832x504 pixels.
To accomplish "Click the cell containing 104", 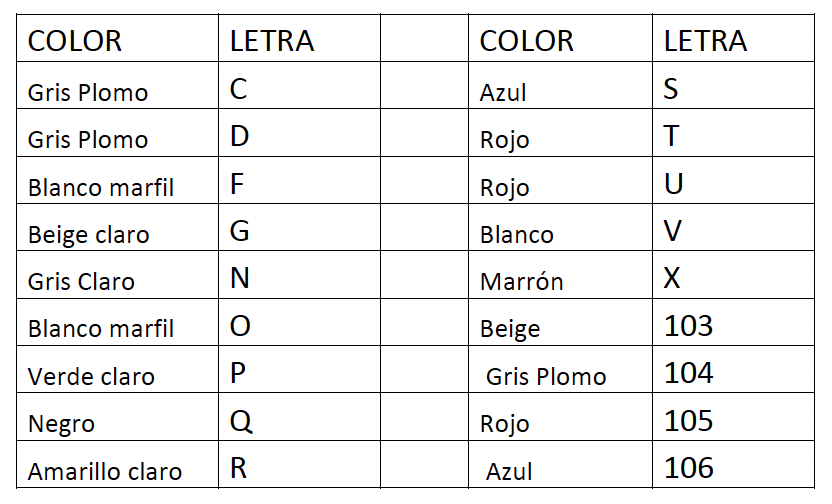I will tap(689, 373).
